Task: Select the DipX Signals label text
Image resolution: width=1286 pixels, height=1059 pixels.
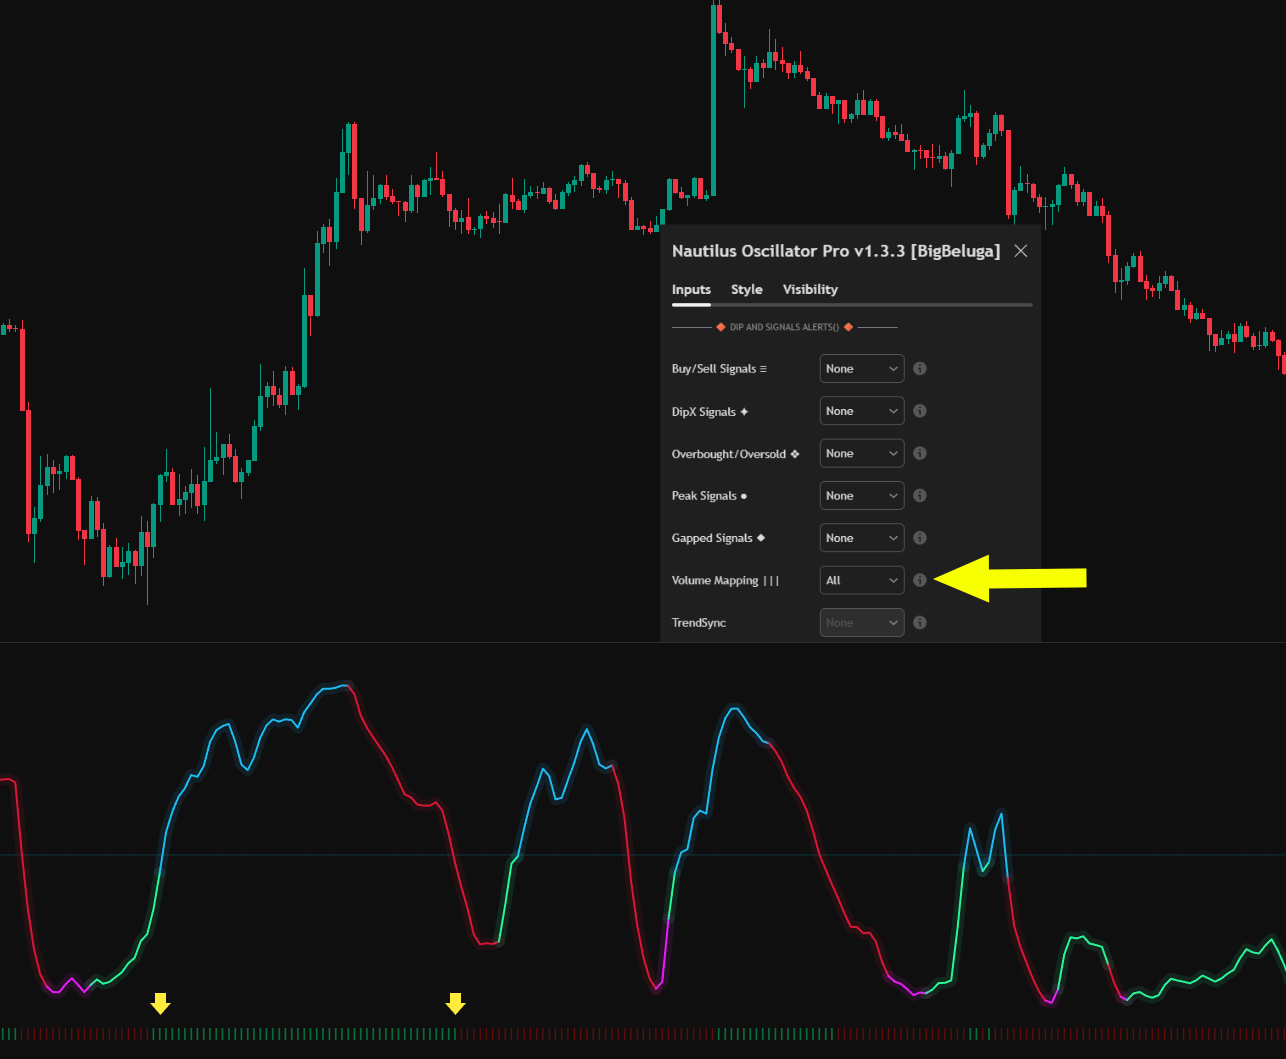Action: point(710,412)
